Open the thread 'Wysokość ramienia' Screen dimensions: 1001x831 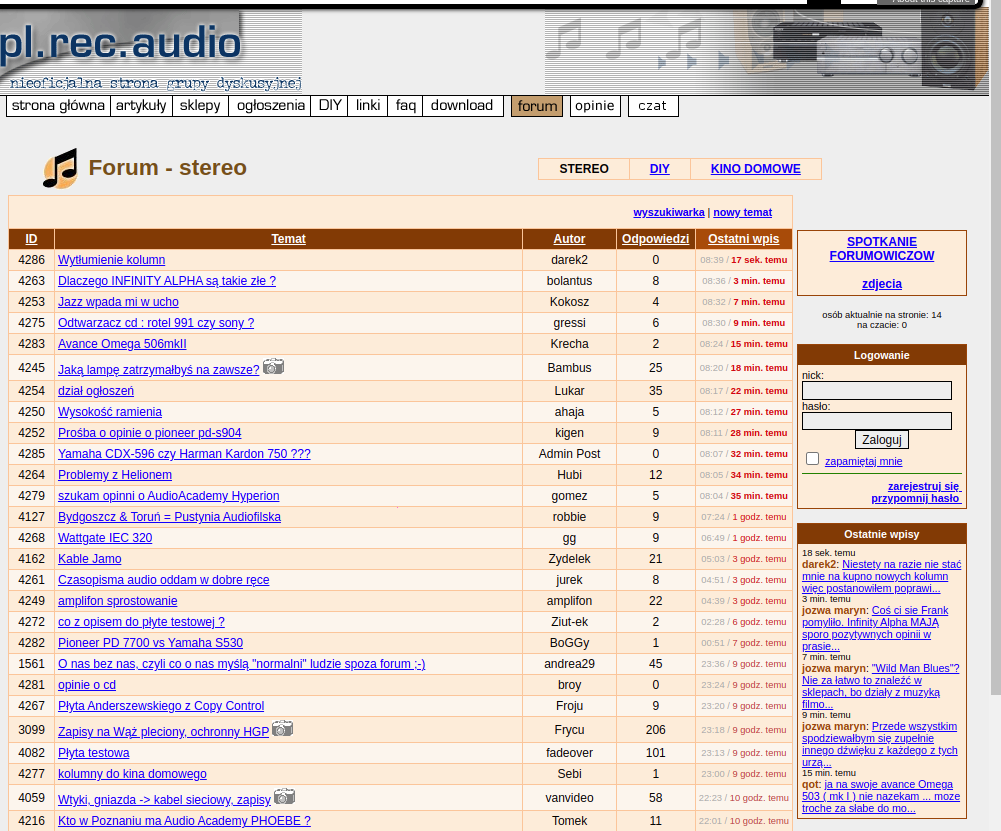(110, 412)
